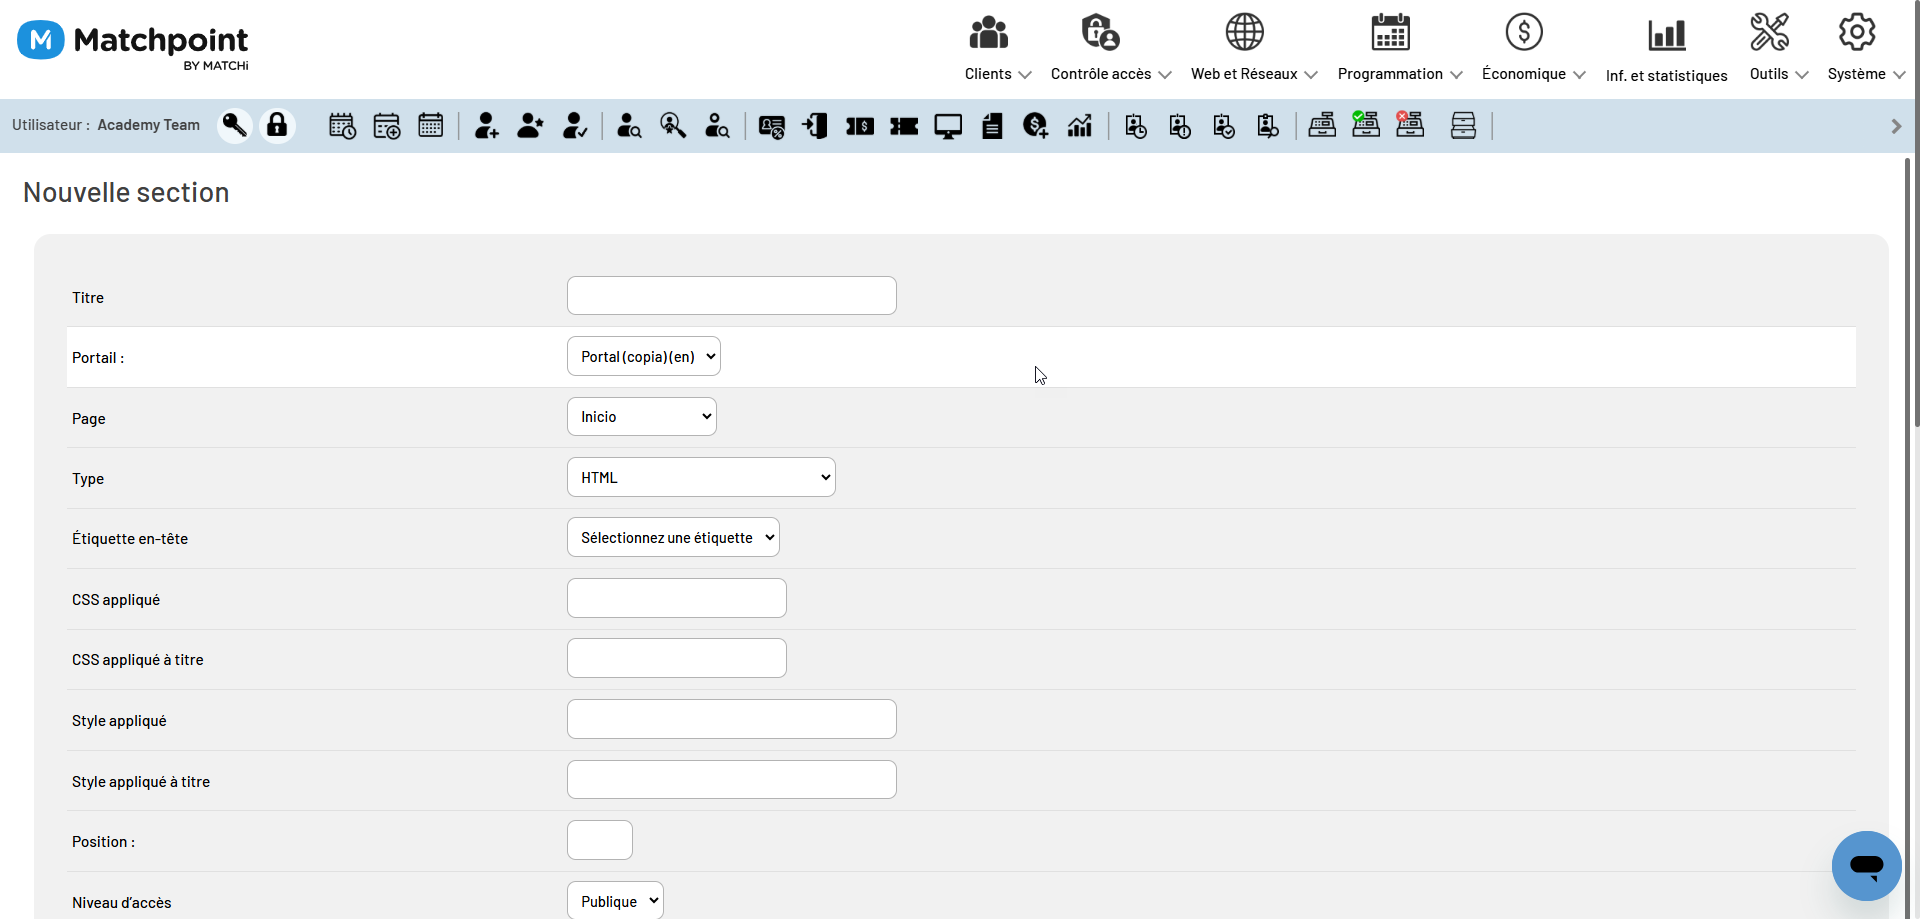Click the magnifier with starred person icon
The height and width of the screenshot is (919, 1920).
[673, 126]
